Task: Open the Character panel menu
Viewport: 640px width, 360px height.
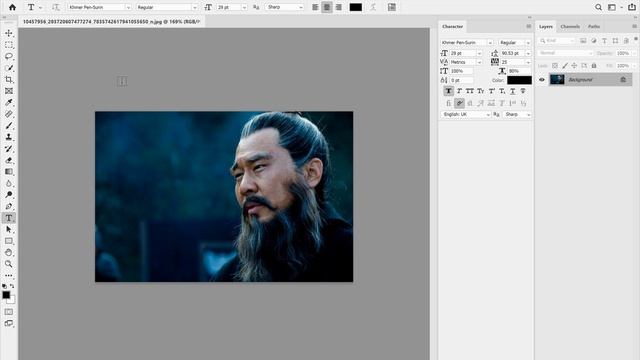Action: click(529, 27)
